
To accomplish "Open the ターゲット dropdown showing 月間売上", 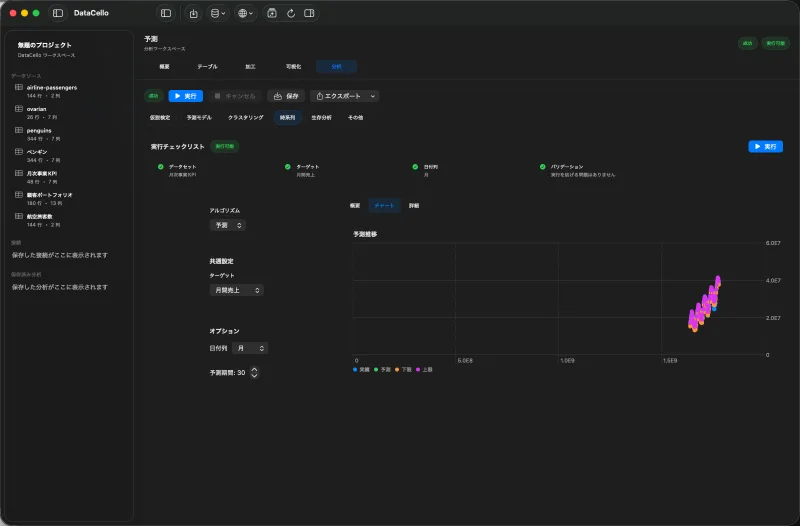I will [x=236, y=290].
